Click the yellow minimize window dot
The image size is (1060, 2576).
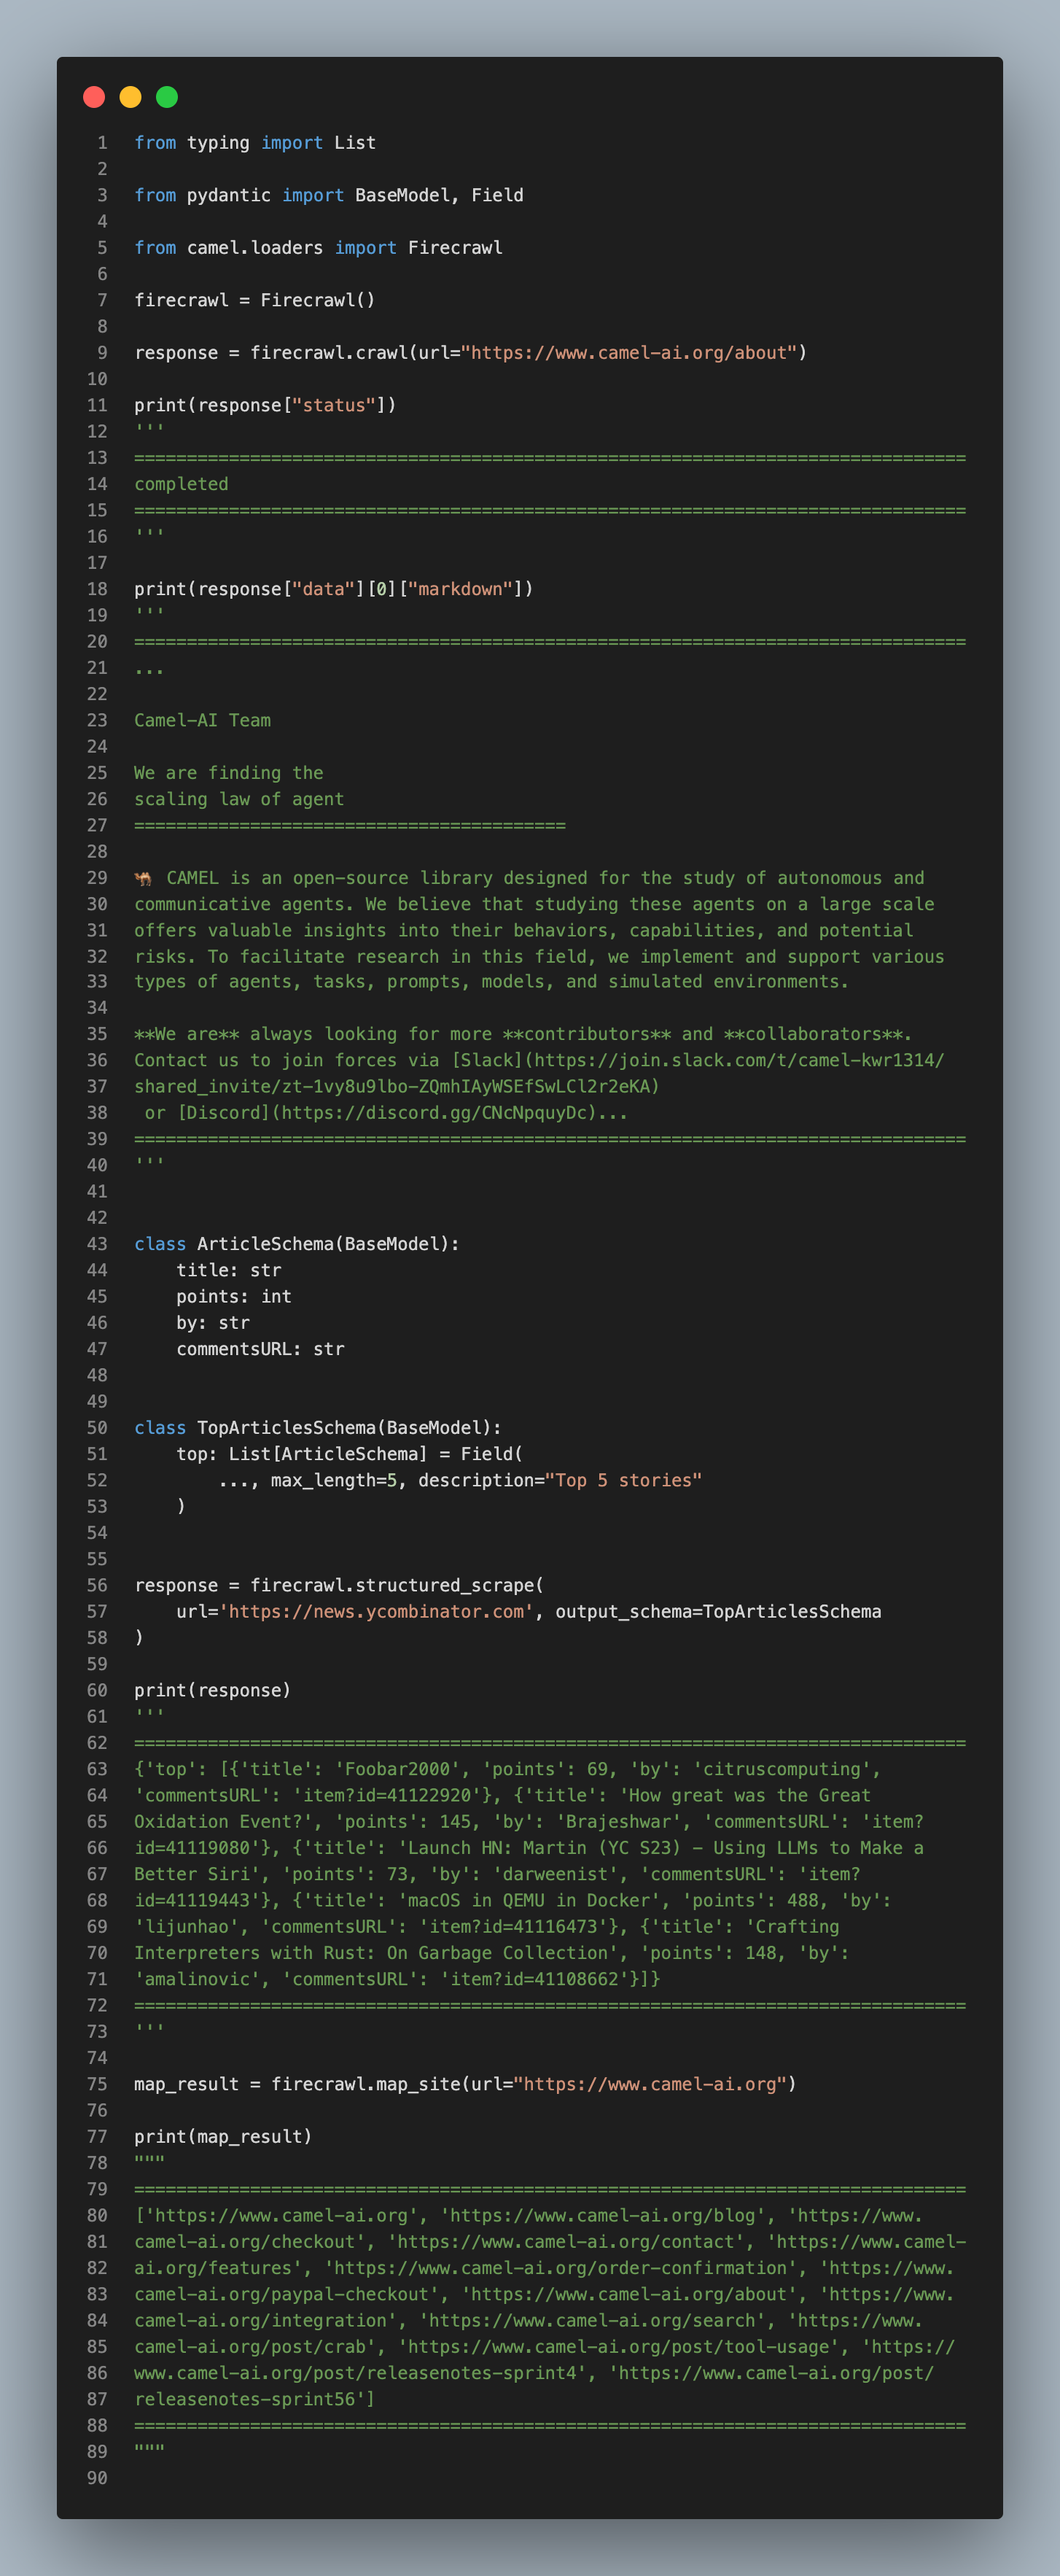click(130, 97)
